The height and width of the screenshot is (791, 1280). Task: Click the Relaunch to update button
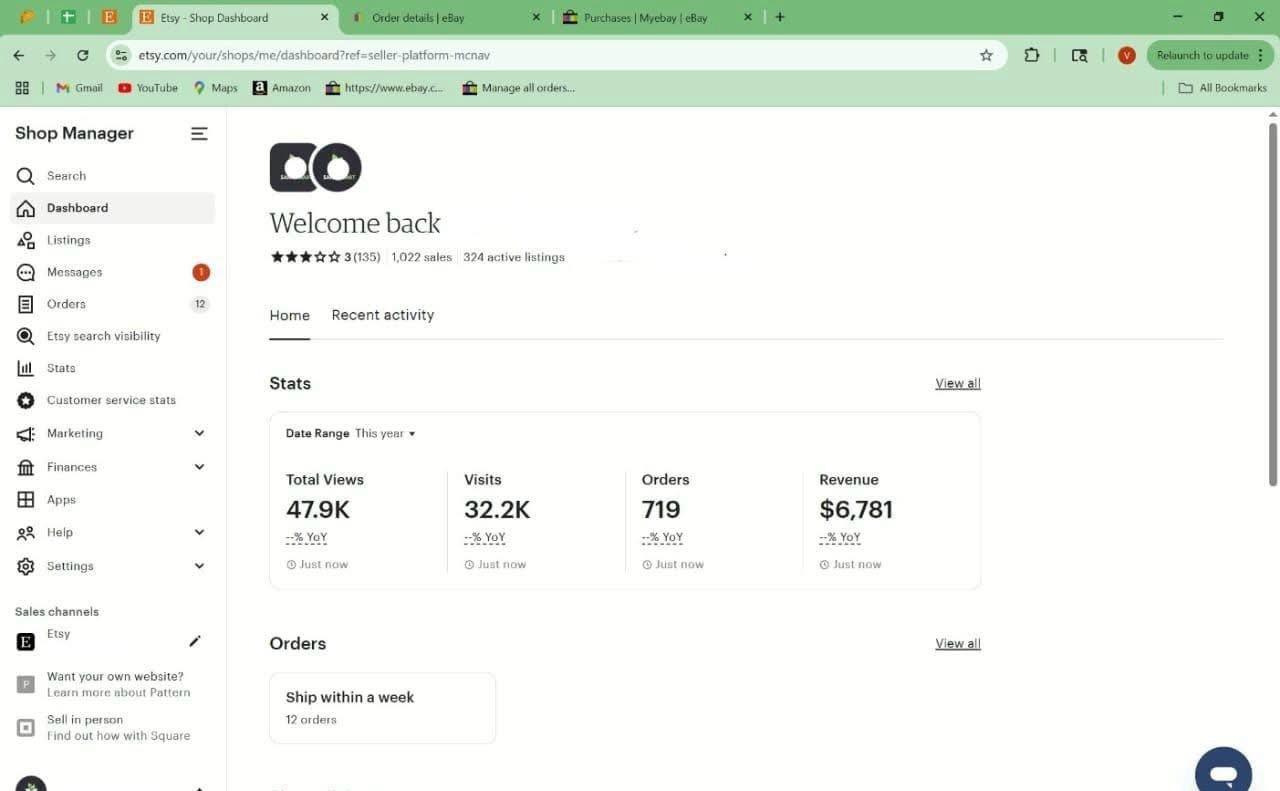pos(1202,56)
